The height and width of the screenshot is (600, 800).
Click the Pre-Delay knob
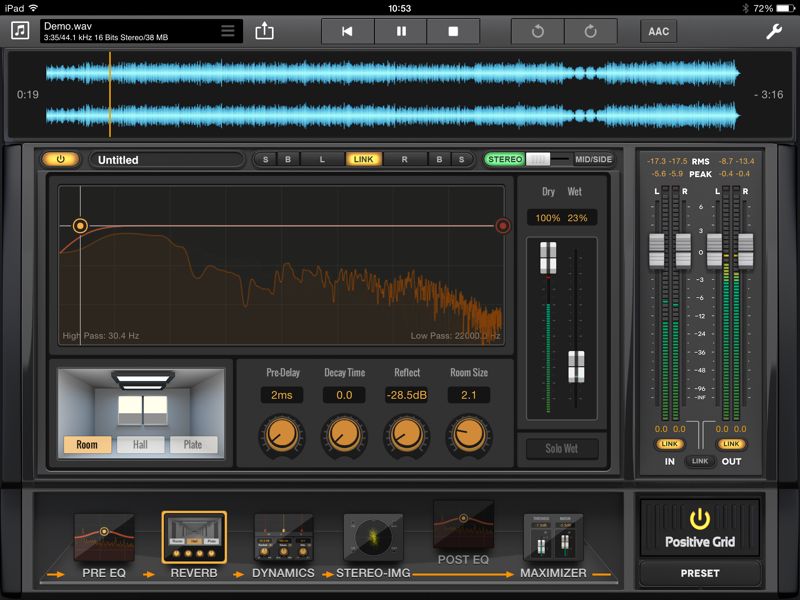[x=282, y=435]
